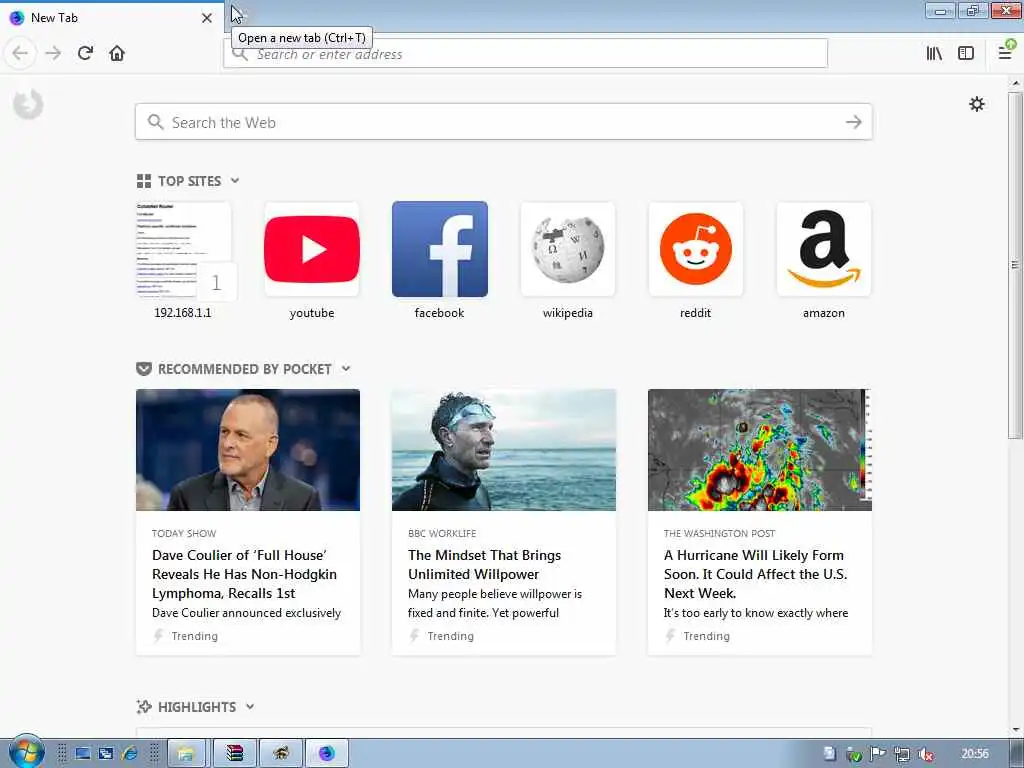The height and width of the screenshot is (768, 1024).
Task: Open the 192.168.1.1 top site thumbnail
Action: pos(183,249)
